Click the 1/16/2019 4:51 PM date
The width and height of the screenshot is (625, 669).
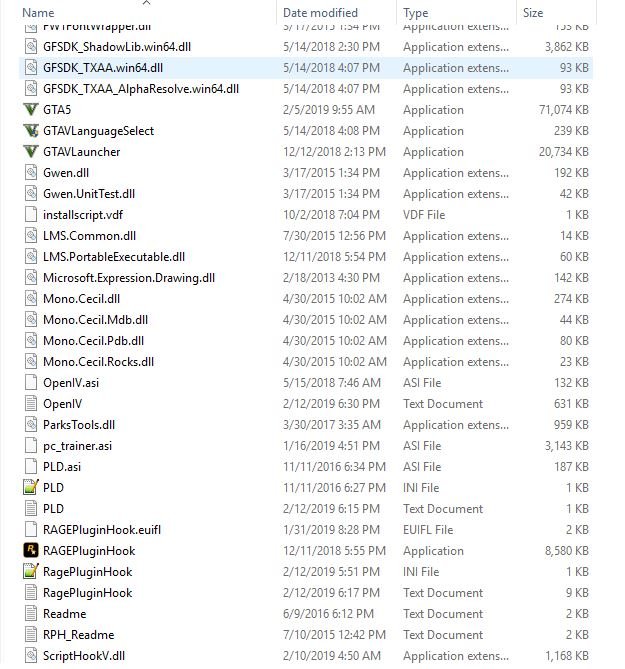(x=331, y=445)
